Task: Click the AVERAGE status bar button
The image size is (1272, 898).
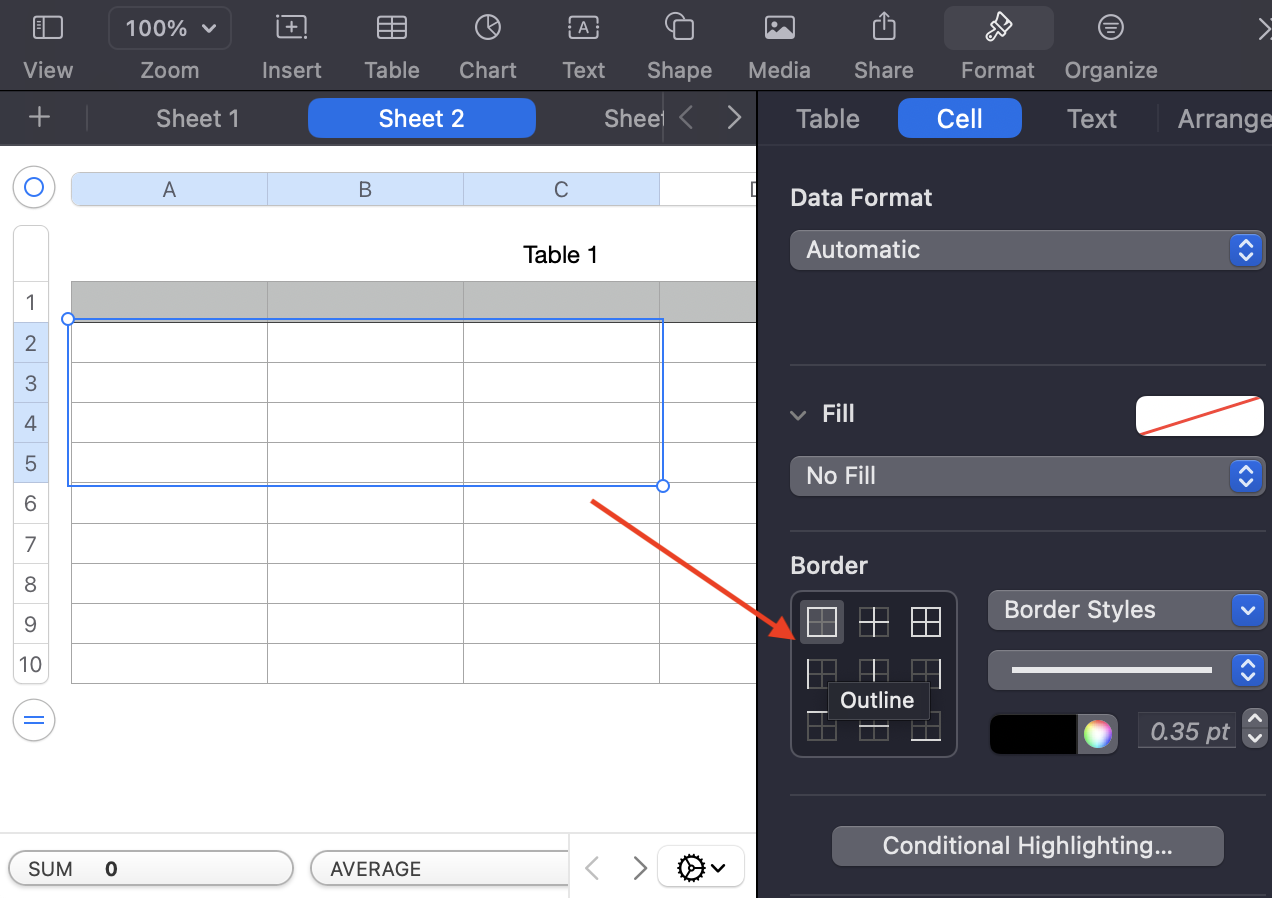Action: click(440, 869)
